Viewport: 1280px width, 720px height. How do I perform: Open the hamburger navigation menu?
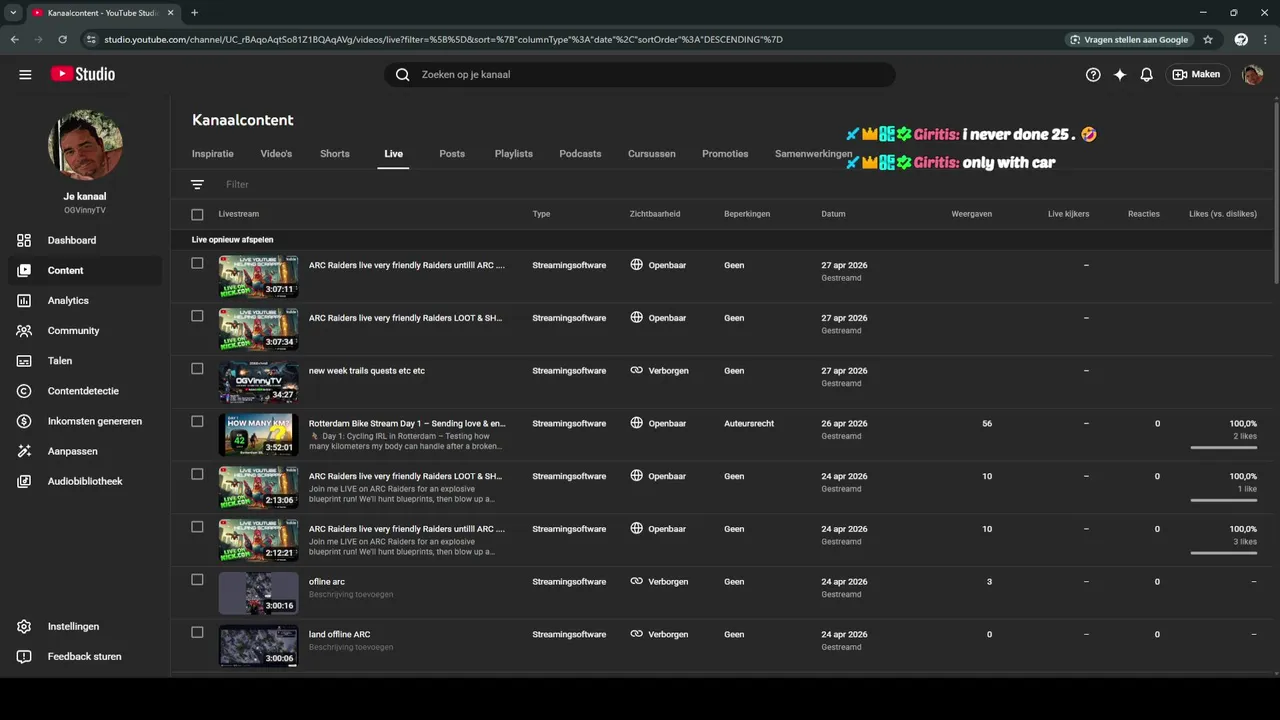coord(25,74)
